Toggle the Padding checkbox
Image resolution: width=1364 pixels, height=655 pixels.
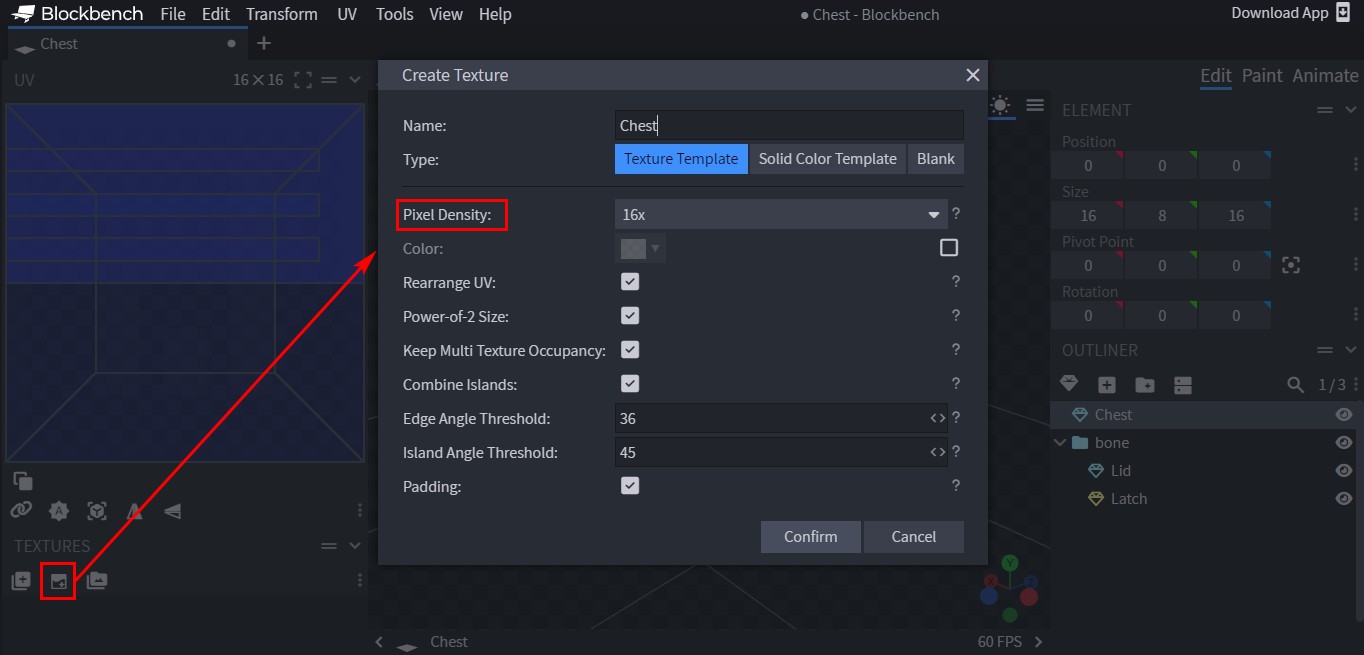pos(630,486)
